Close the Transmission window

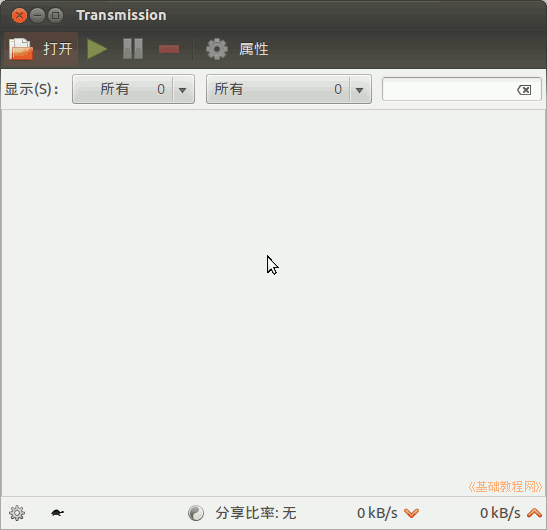[19, 15]
